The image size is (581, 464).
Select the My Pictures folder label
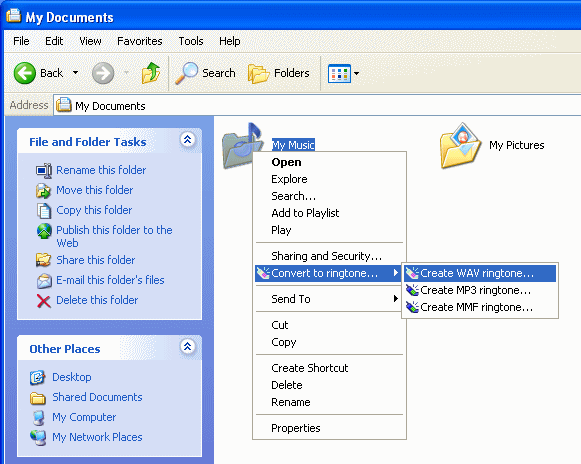517,145
